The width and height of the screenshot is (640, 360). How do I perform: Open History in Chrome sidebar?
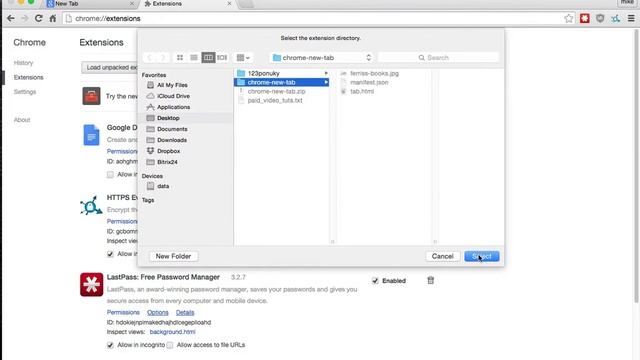[23, 63]
